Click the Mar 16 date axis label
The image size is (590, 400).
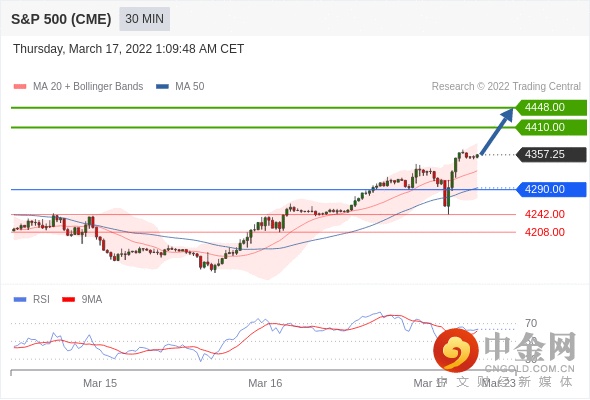(x=265, y=383)
